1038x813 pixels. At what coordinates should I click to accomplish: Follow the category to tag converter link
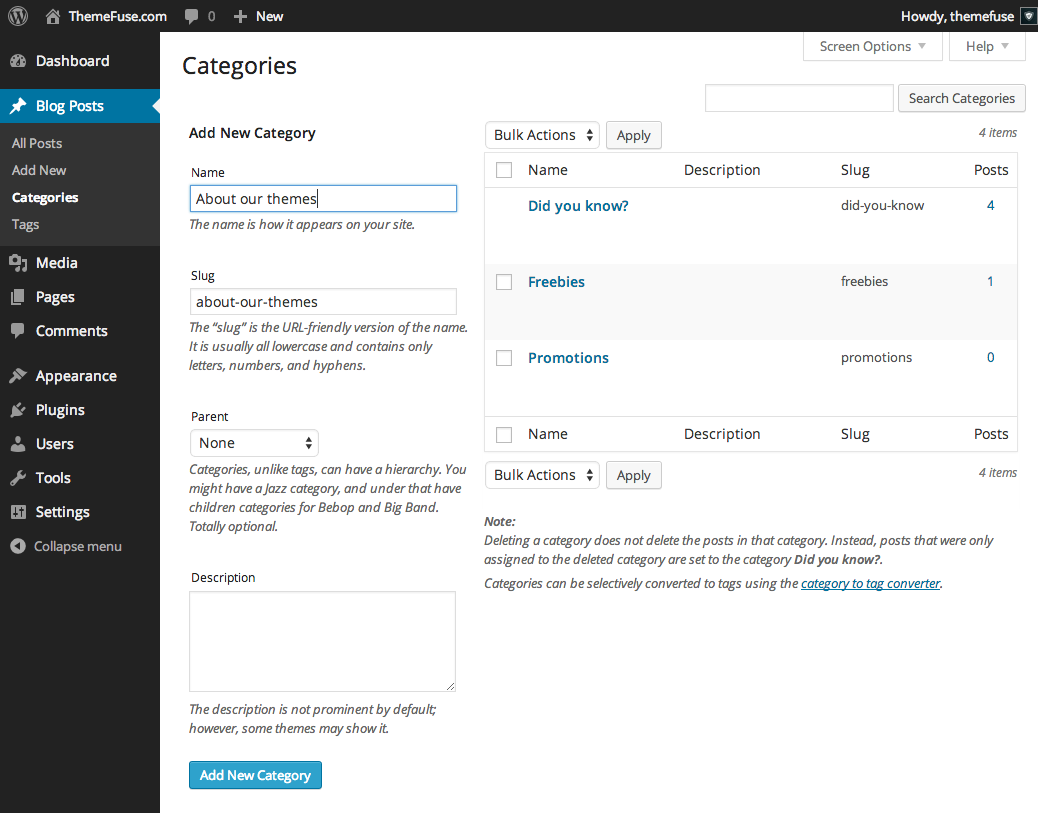(871, 583)
